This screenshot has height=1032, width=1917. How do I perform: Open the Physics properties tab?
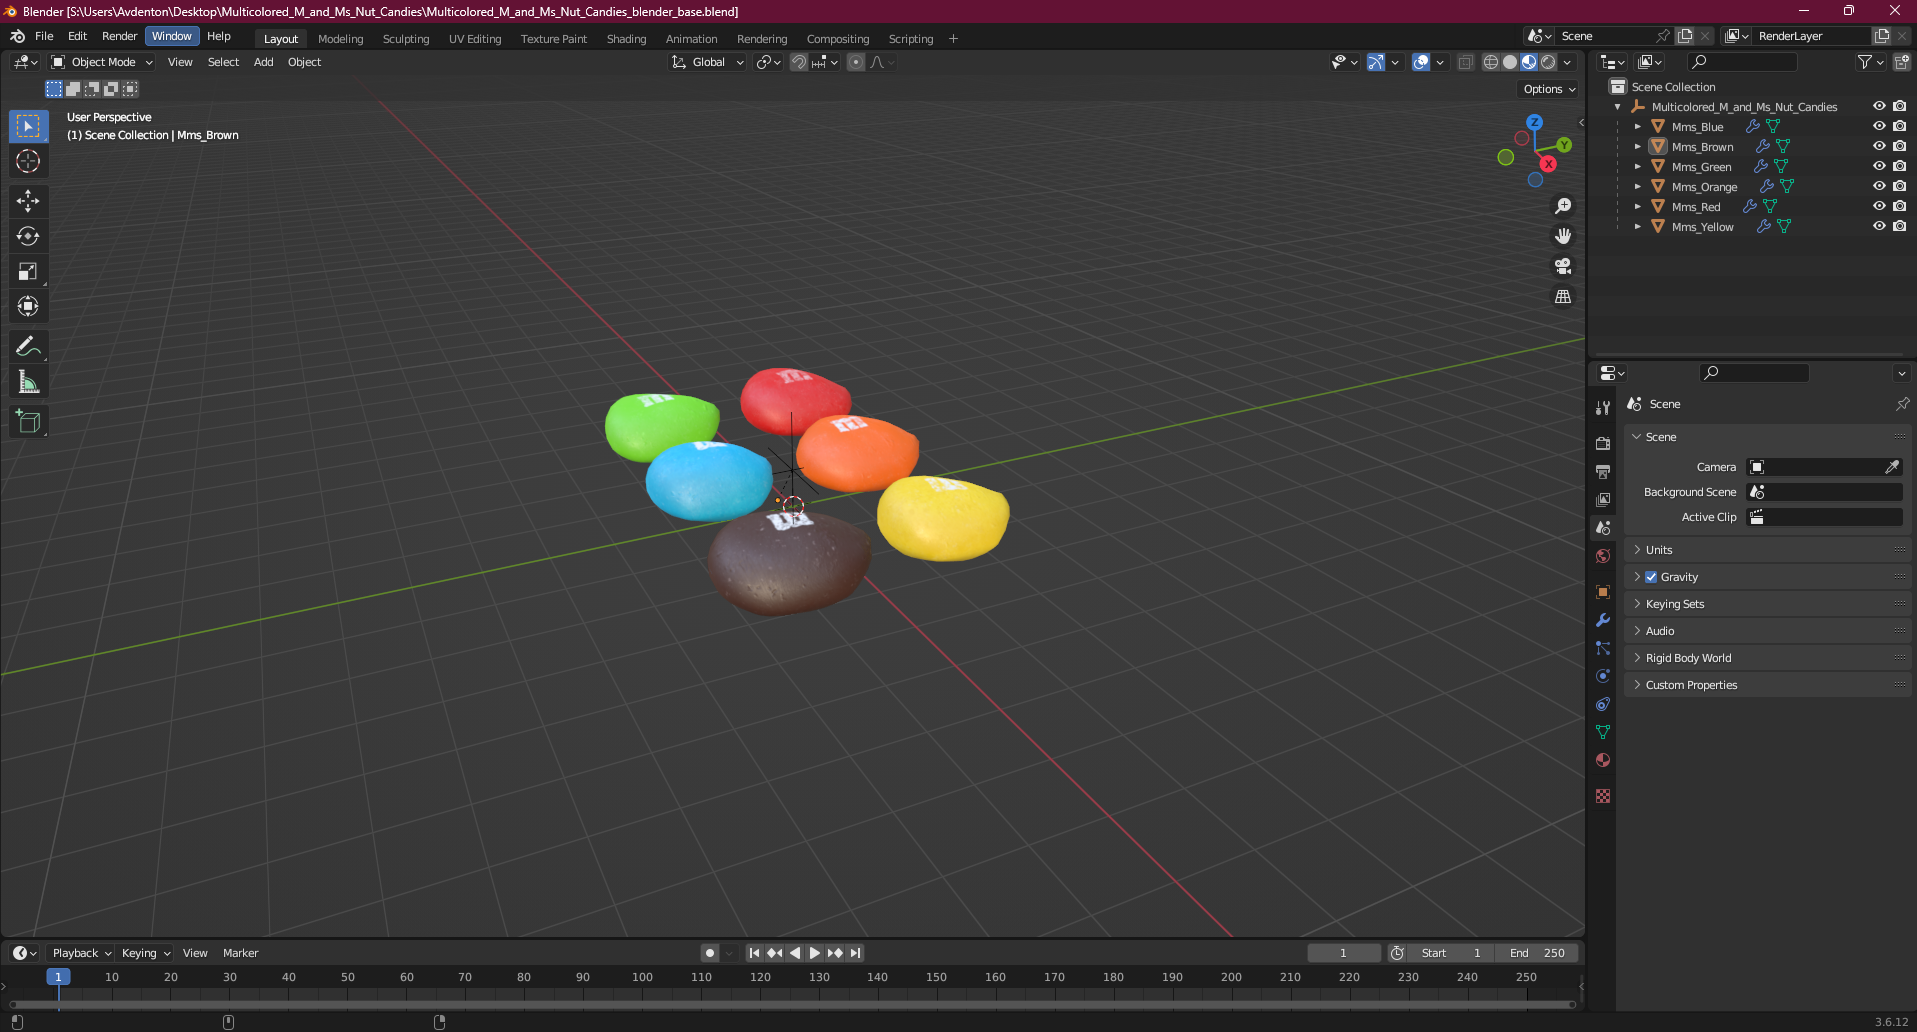1603,676
